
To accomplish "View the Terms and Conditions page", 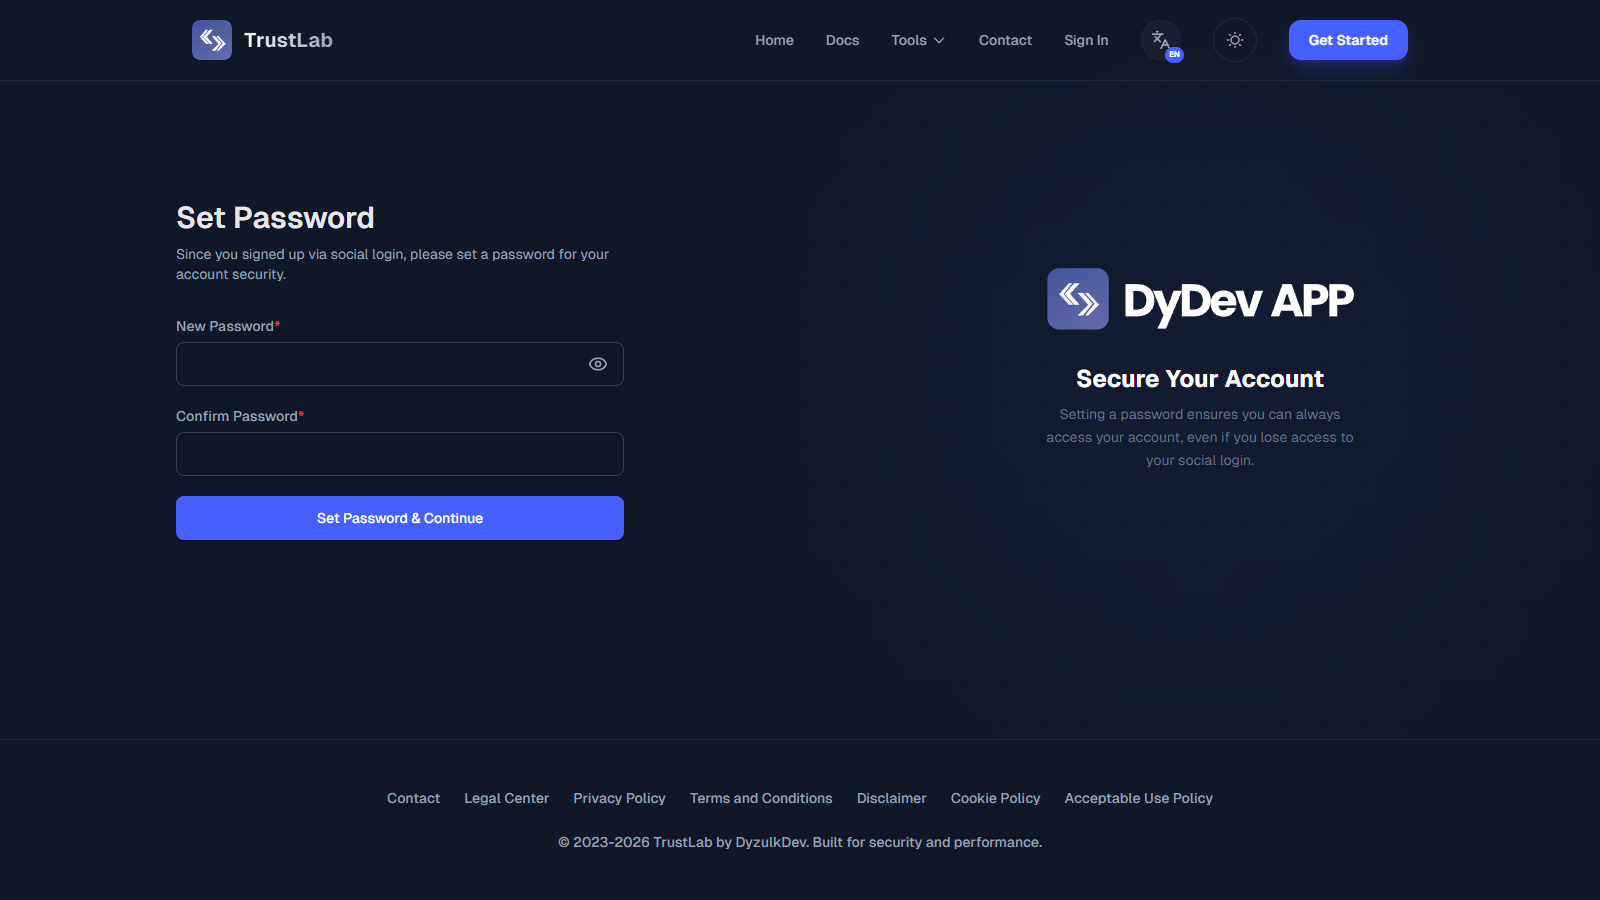I will [761, 798].
